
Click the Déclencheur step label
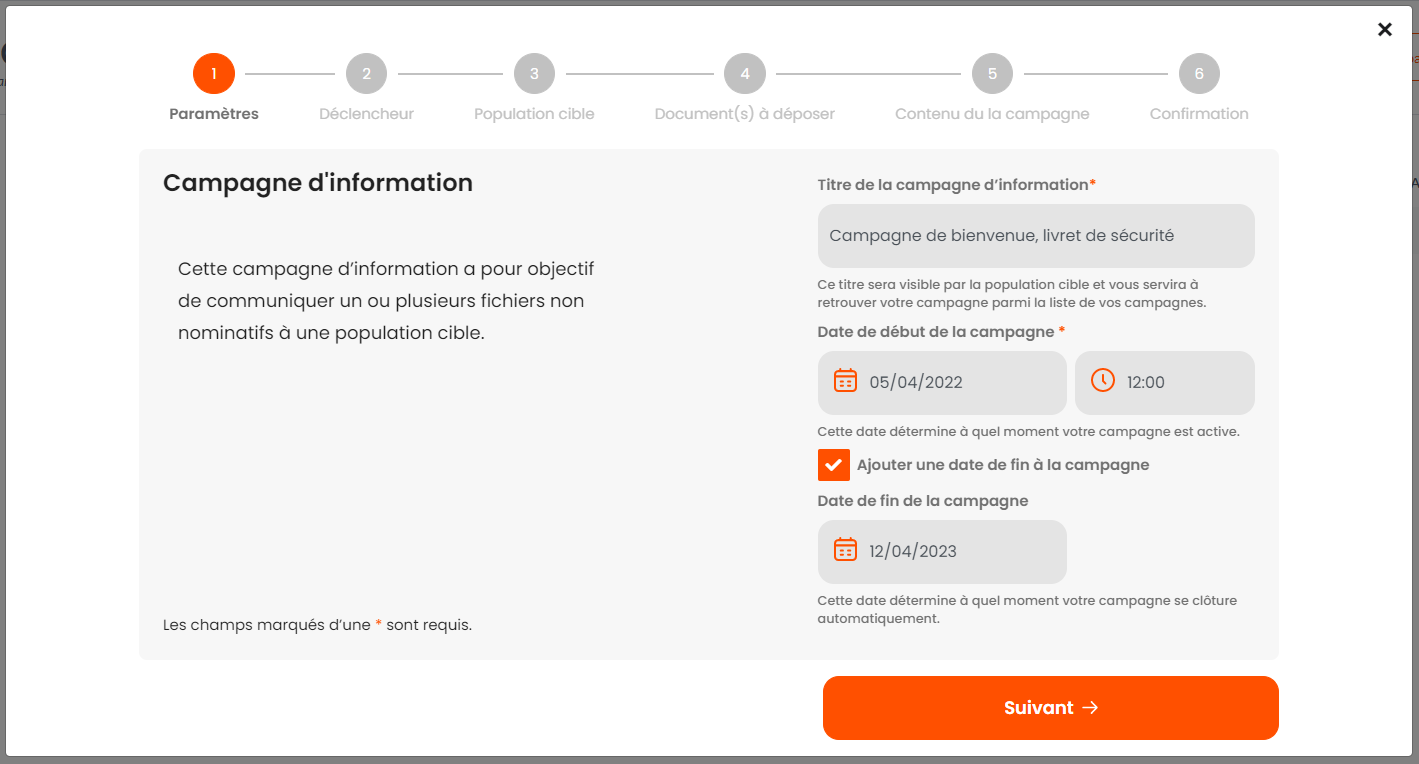point(366,114)
